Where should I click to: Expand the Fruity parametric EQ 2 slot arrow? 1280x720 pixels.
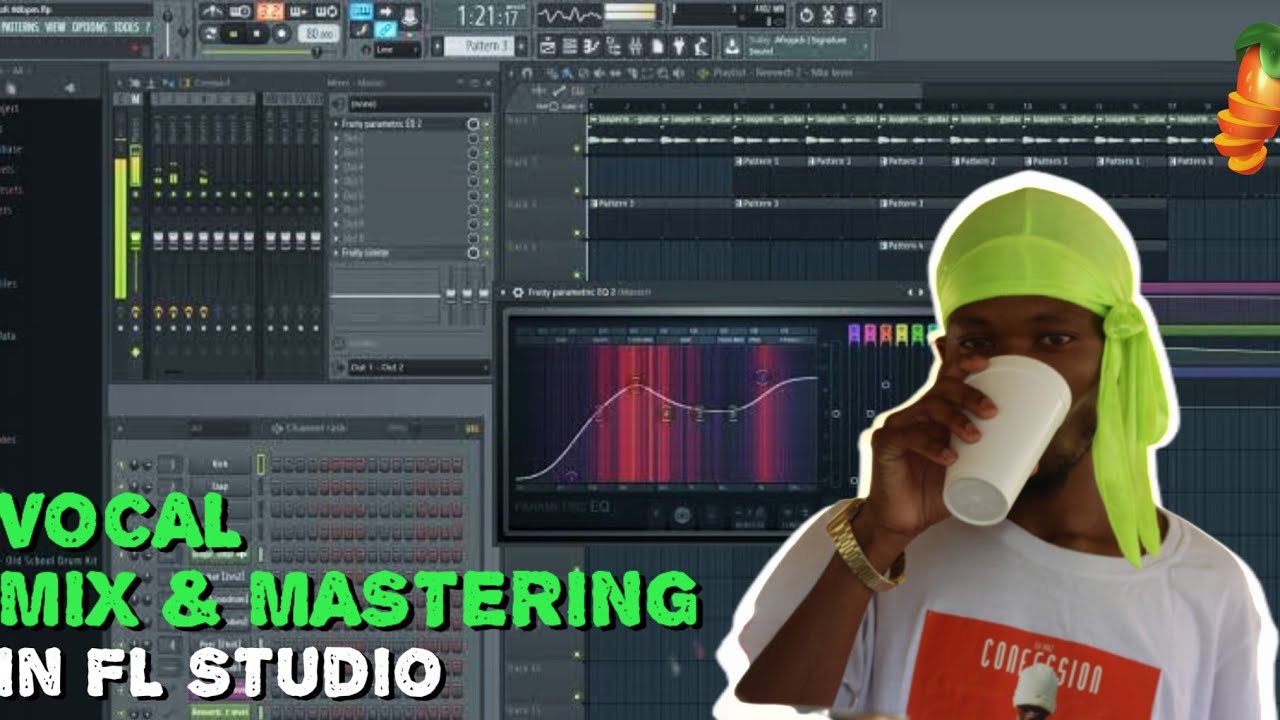tap(336, 124)
